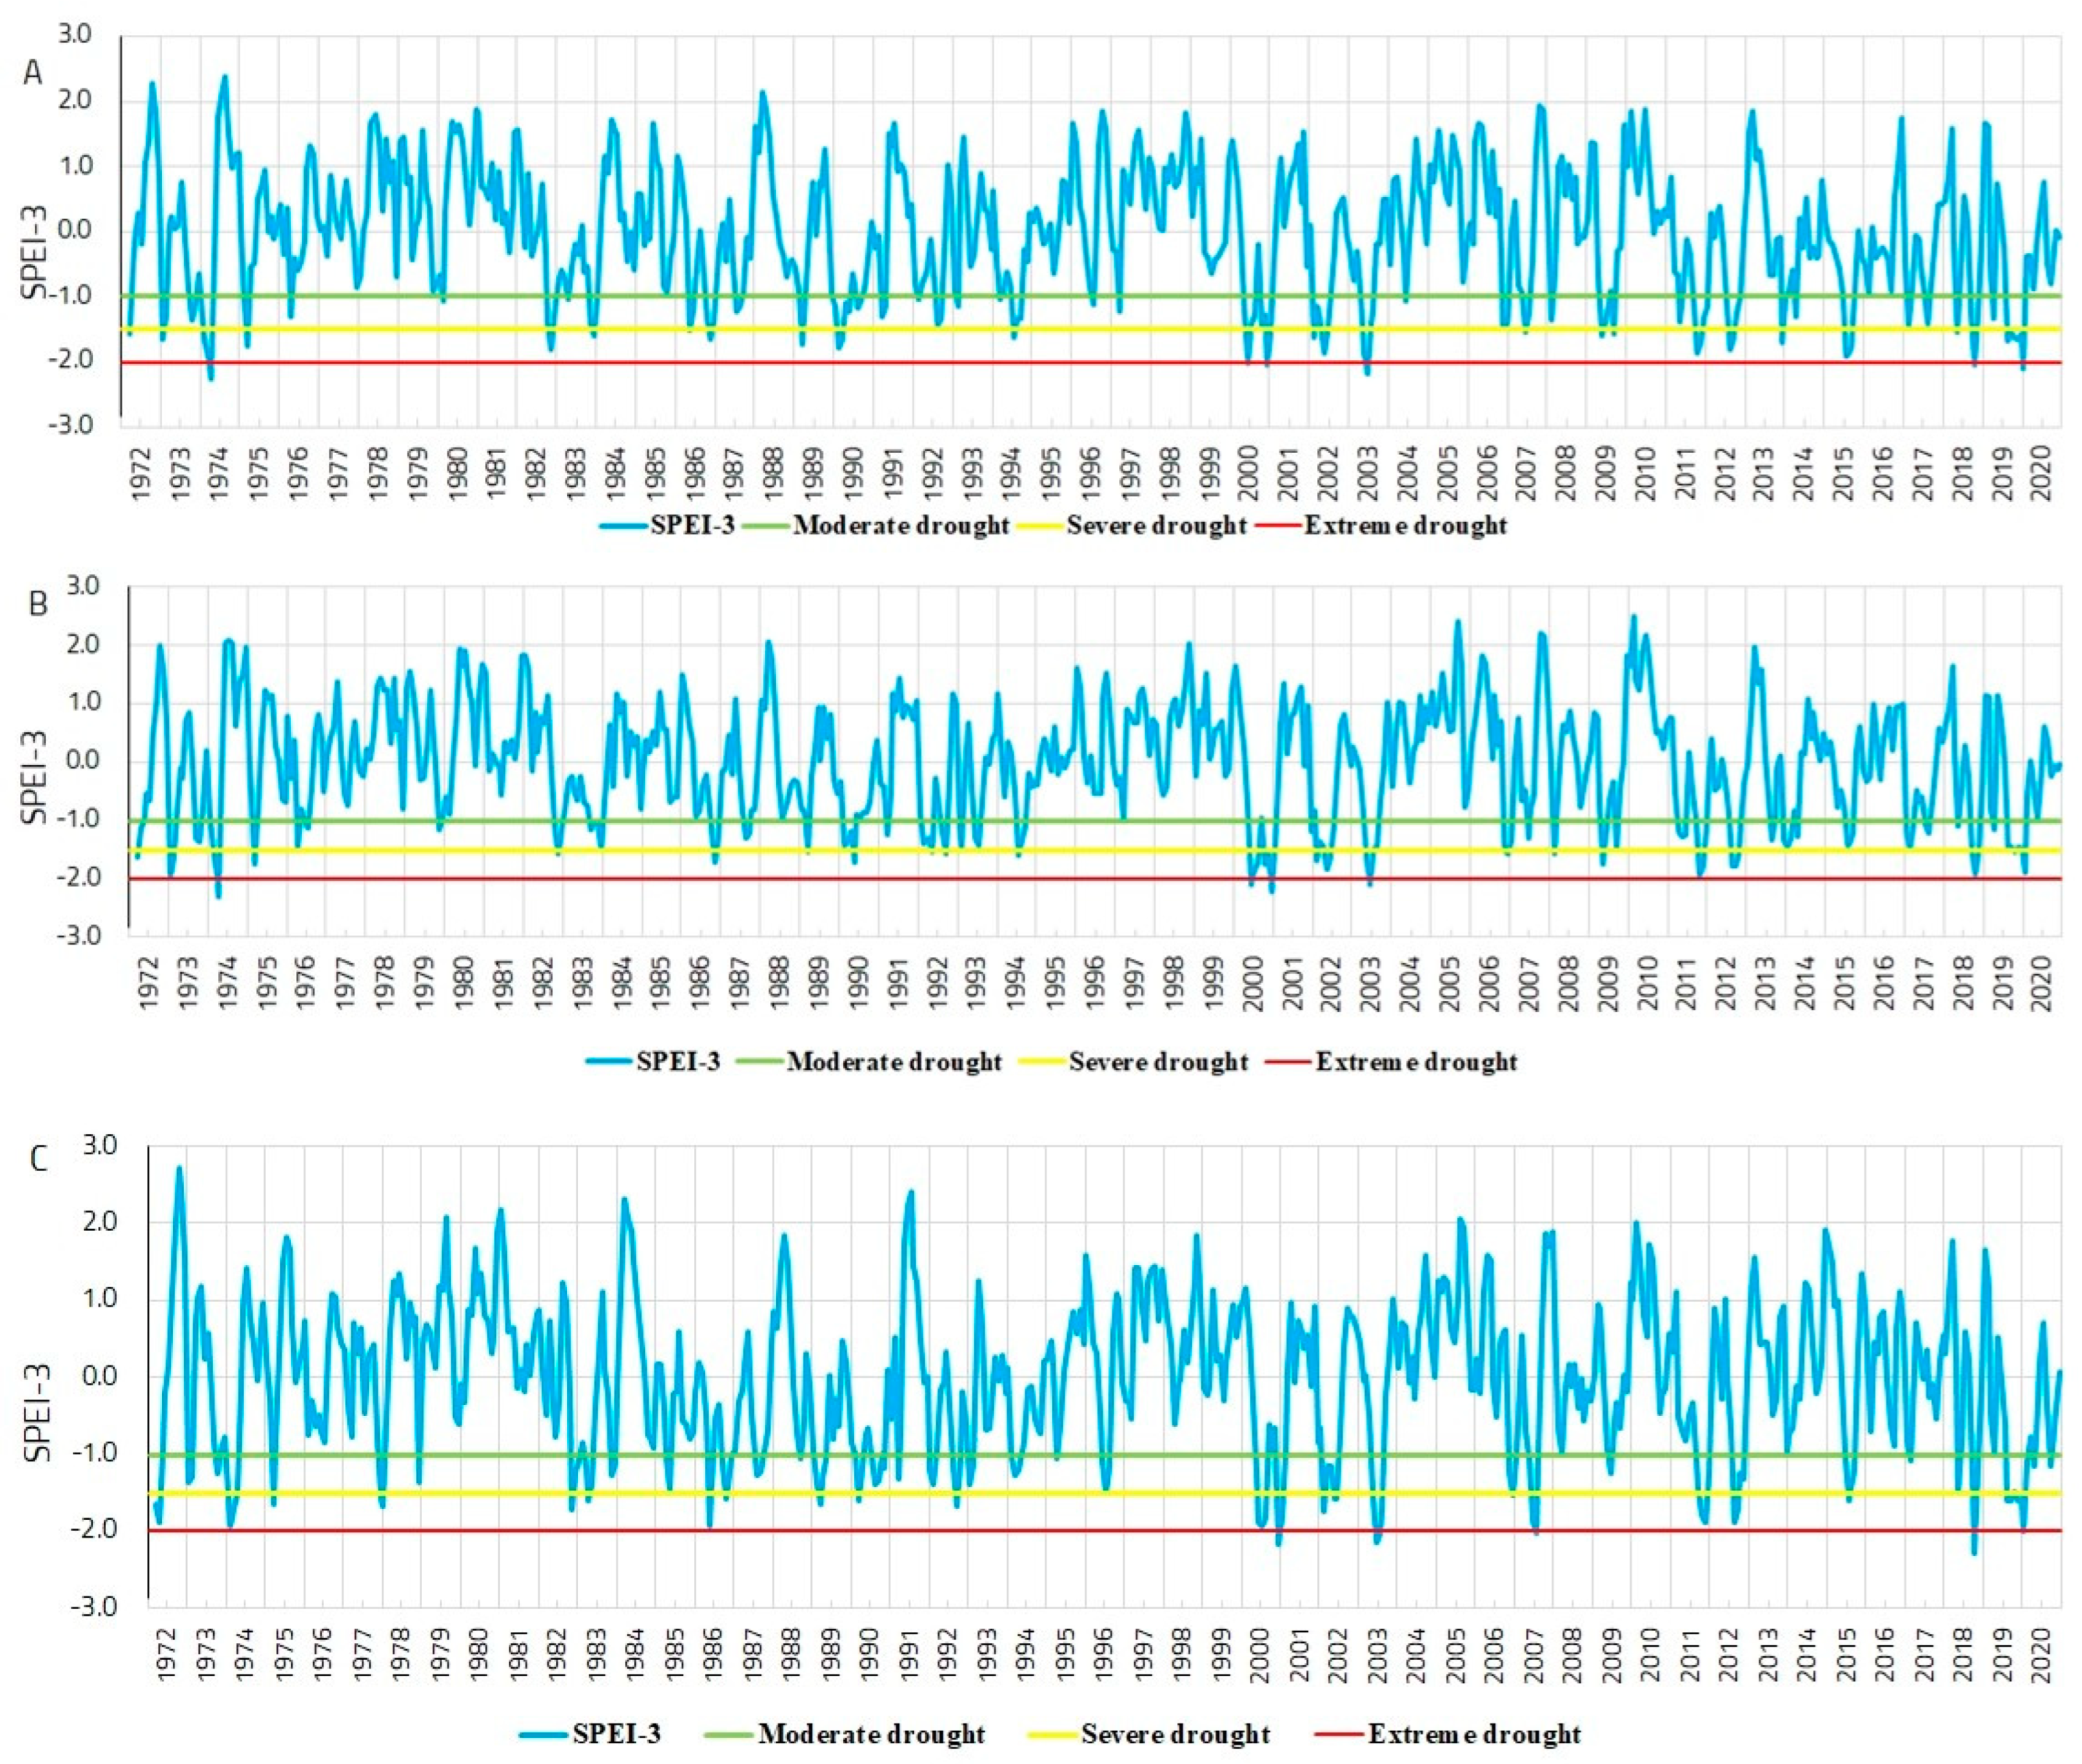The height and width of the screenshot is (1764, 2082).
Task: Click the yellow Severe drought legend line in panel B
Action: (x=1042, y=1061)
